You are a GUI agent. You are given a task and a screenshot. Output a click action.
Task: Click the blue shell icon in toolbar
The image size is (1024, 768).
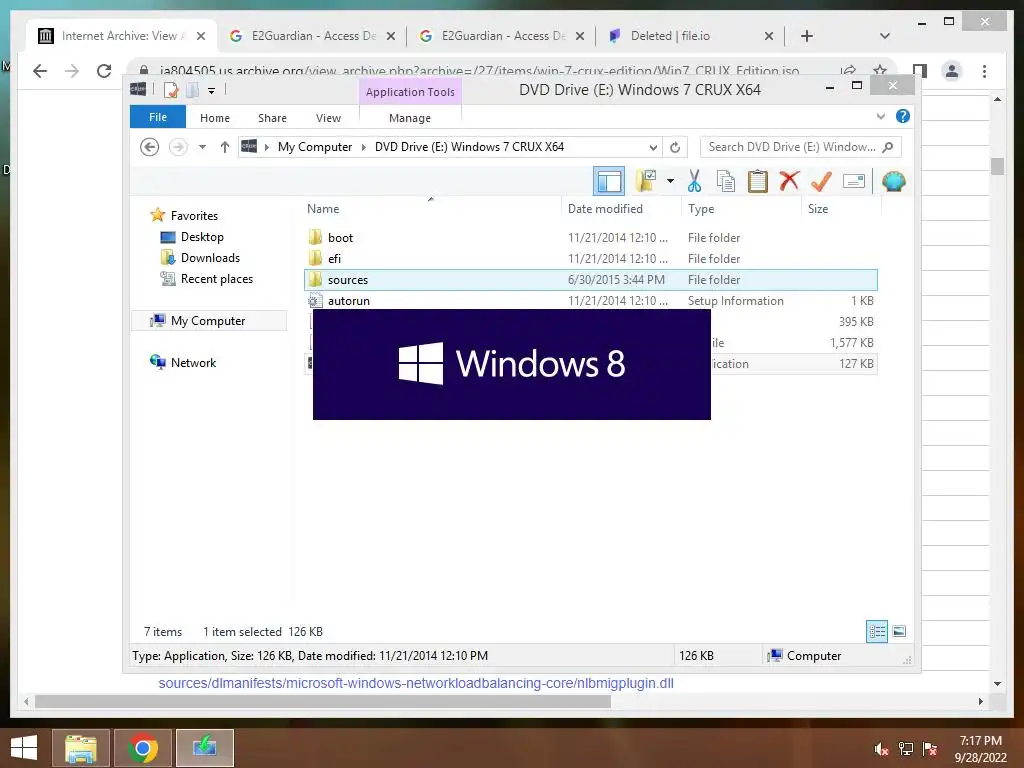click(x=893, y=181)
